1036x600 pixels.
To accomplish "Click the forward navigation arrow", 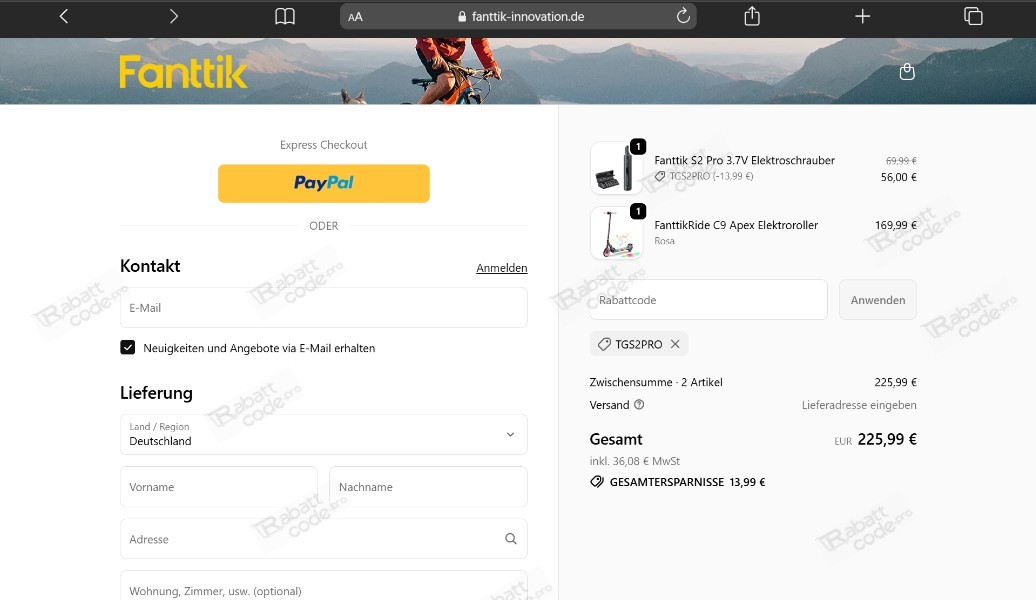I will coord(172,16).
